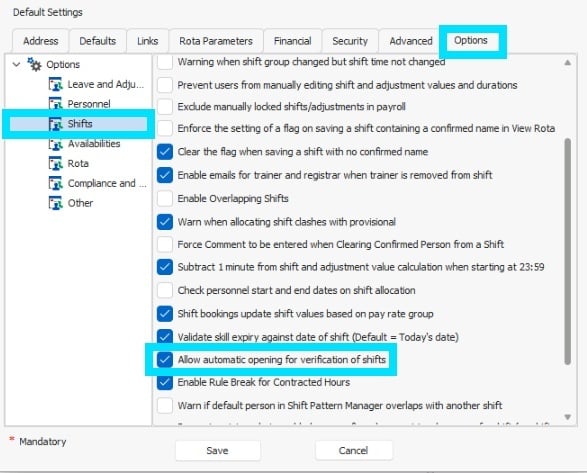Enable Force Comment when Clearing Confirmed Person
587x473 pixels.
click(165, 245)
